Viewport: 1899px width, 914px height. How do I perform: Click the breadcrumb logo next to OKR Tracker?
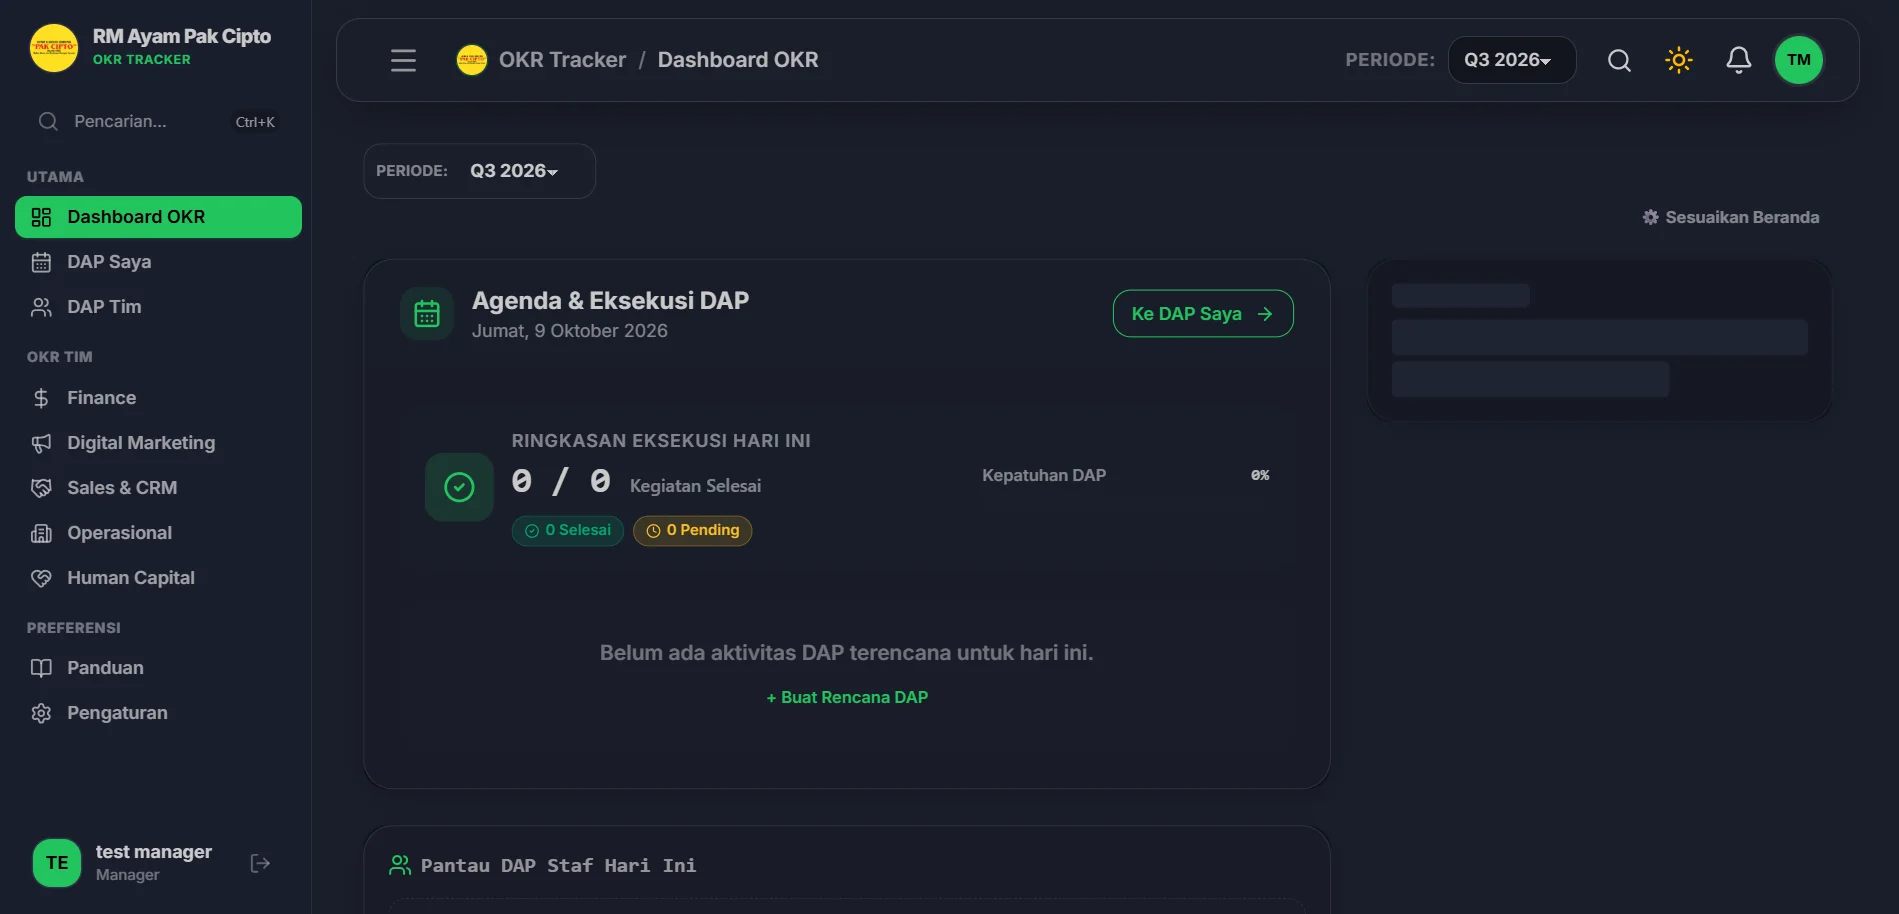click(472, 60)
